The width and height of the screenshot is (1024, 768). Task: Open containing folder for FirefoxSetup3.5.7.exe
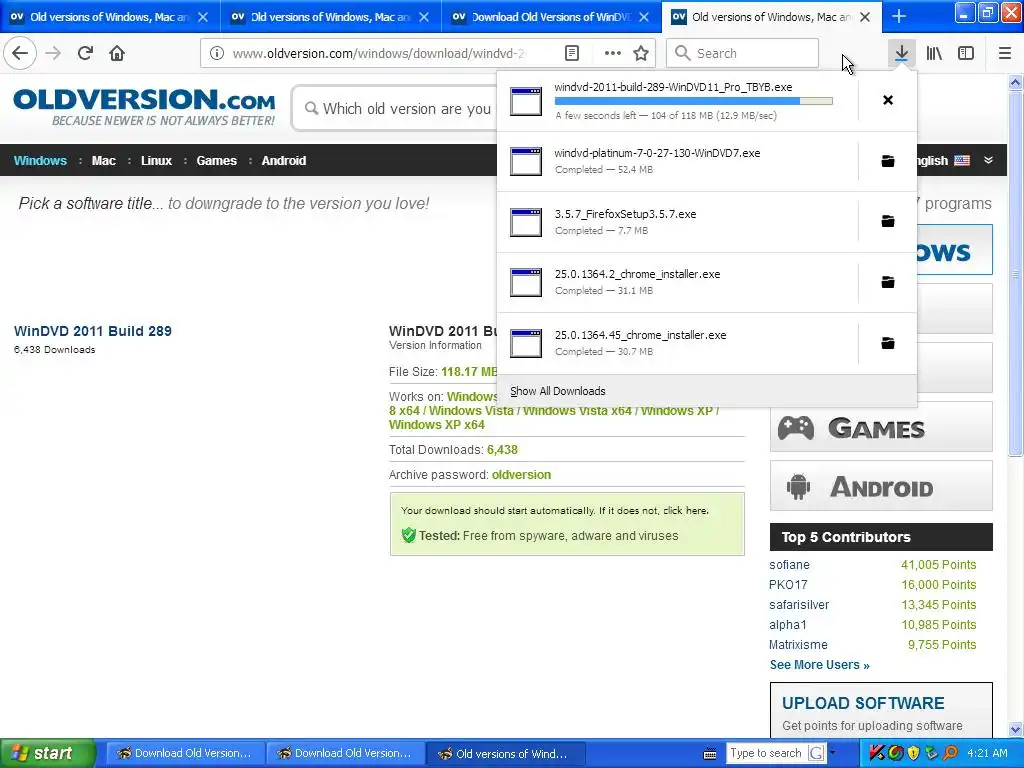[888, 221]
